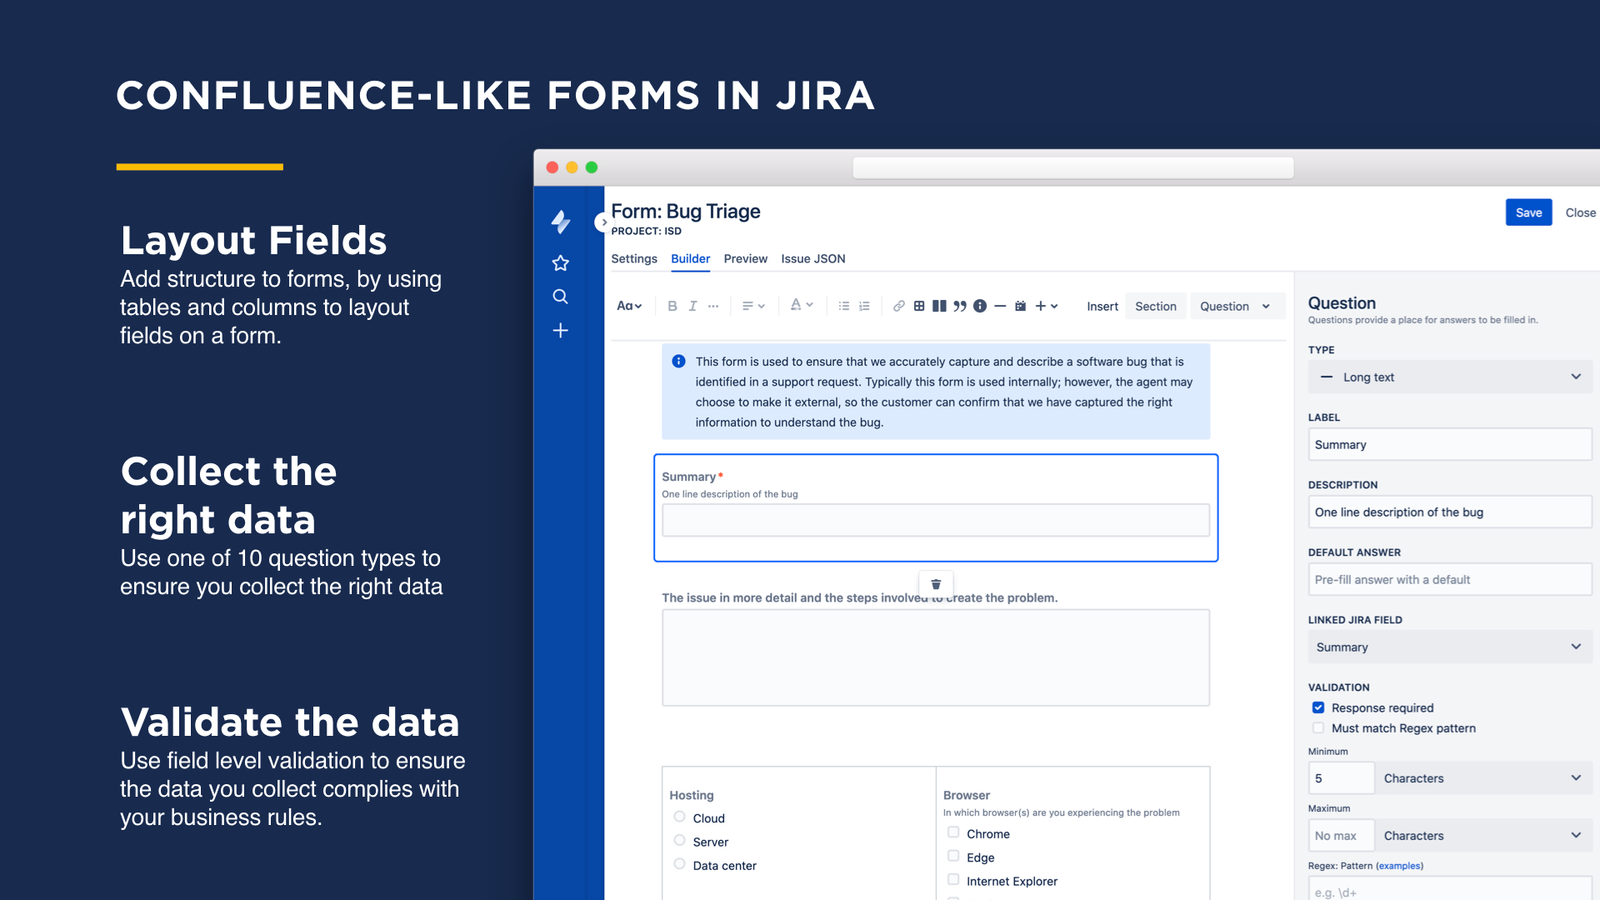Click the Minimum value field showing 5
This screenshot has height=900, width=1600.
(x=1341, y=778)
